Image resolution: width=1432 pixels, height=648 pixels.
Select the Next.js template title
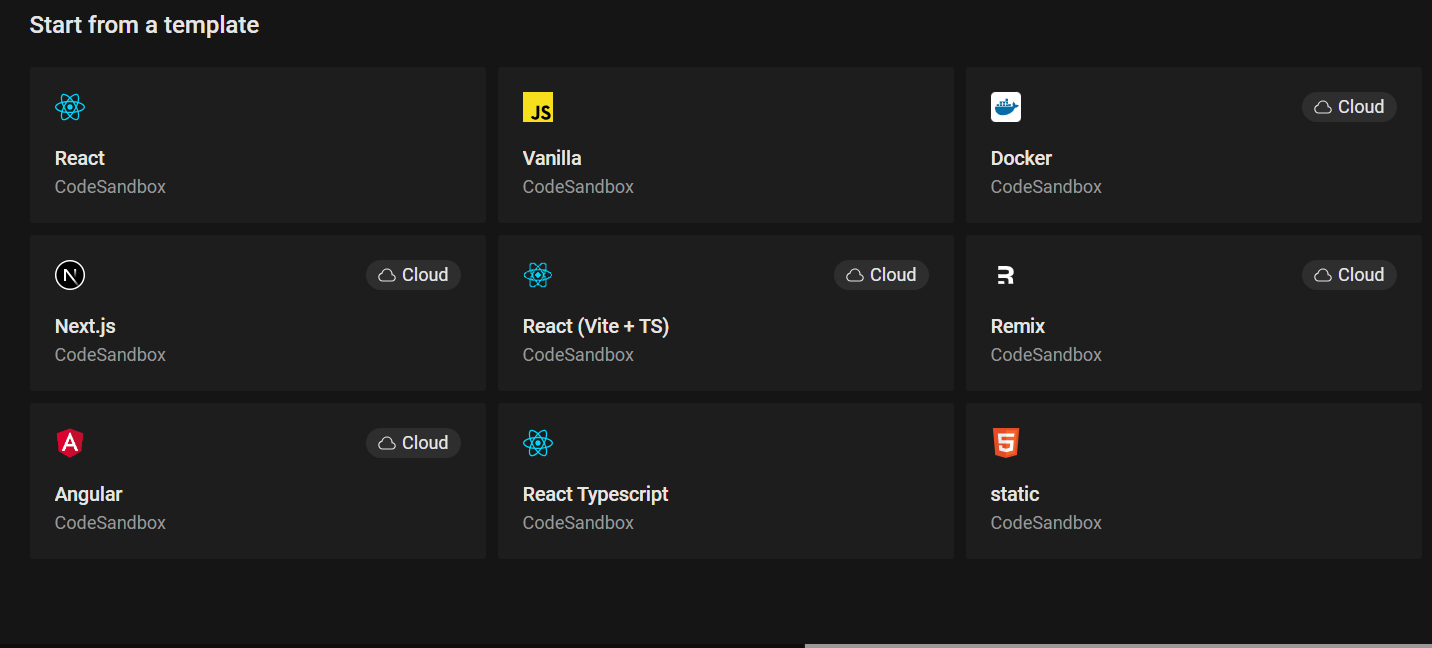[x=85, y=326]
